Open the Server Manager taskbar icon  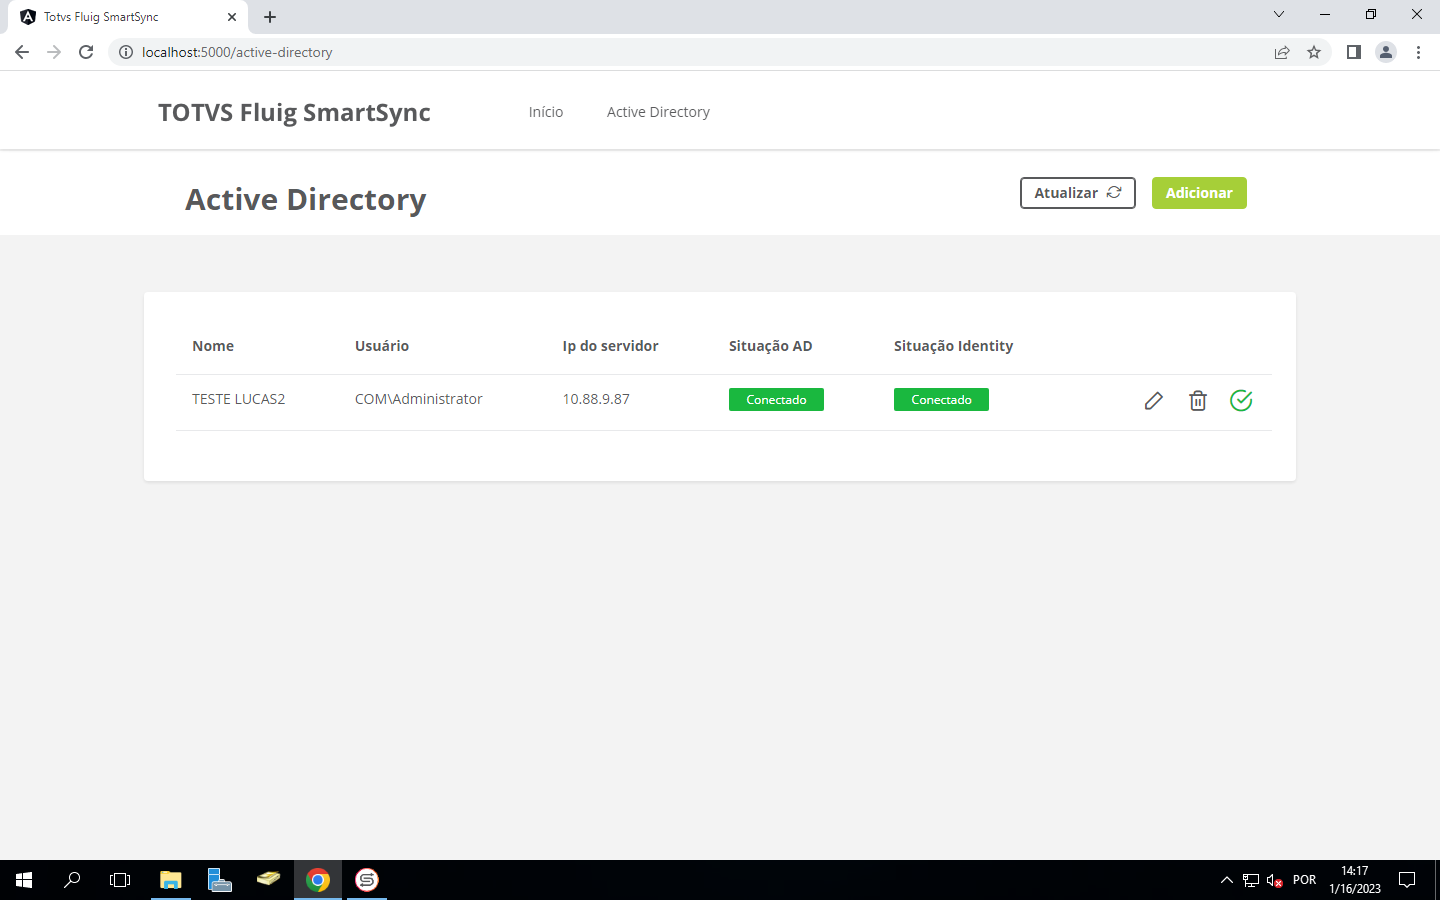[x=220, y=880]
